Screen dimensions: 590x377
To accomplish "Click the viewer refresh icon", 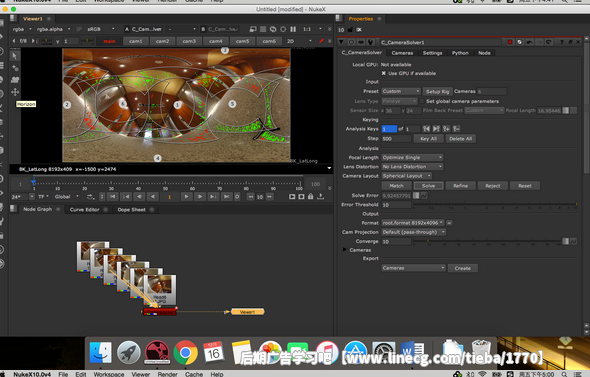I will tap(273, 29).
